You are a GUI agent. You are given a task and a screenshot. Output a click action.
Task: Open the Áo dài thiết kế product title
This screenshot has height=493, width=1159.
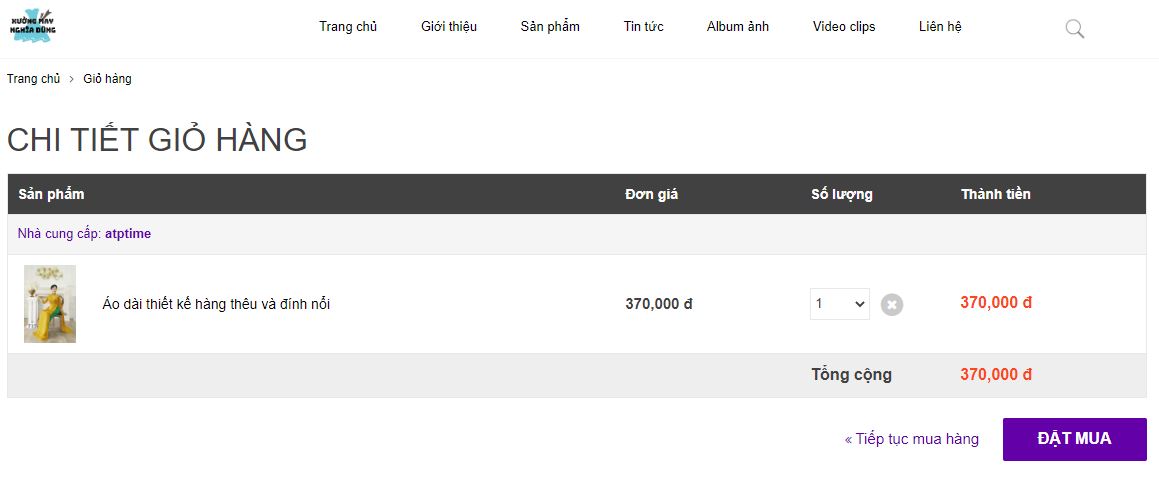[216, 304]
